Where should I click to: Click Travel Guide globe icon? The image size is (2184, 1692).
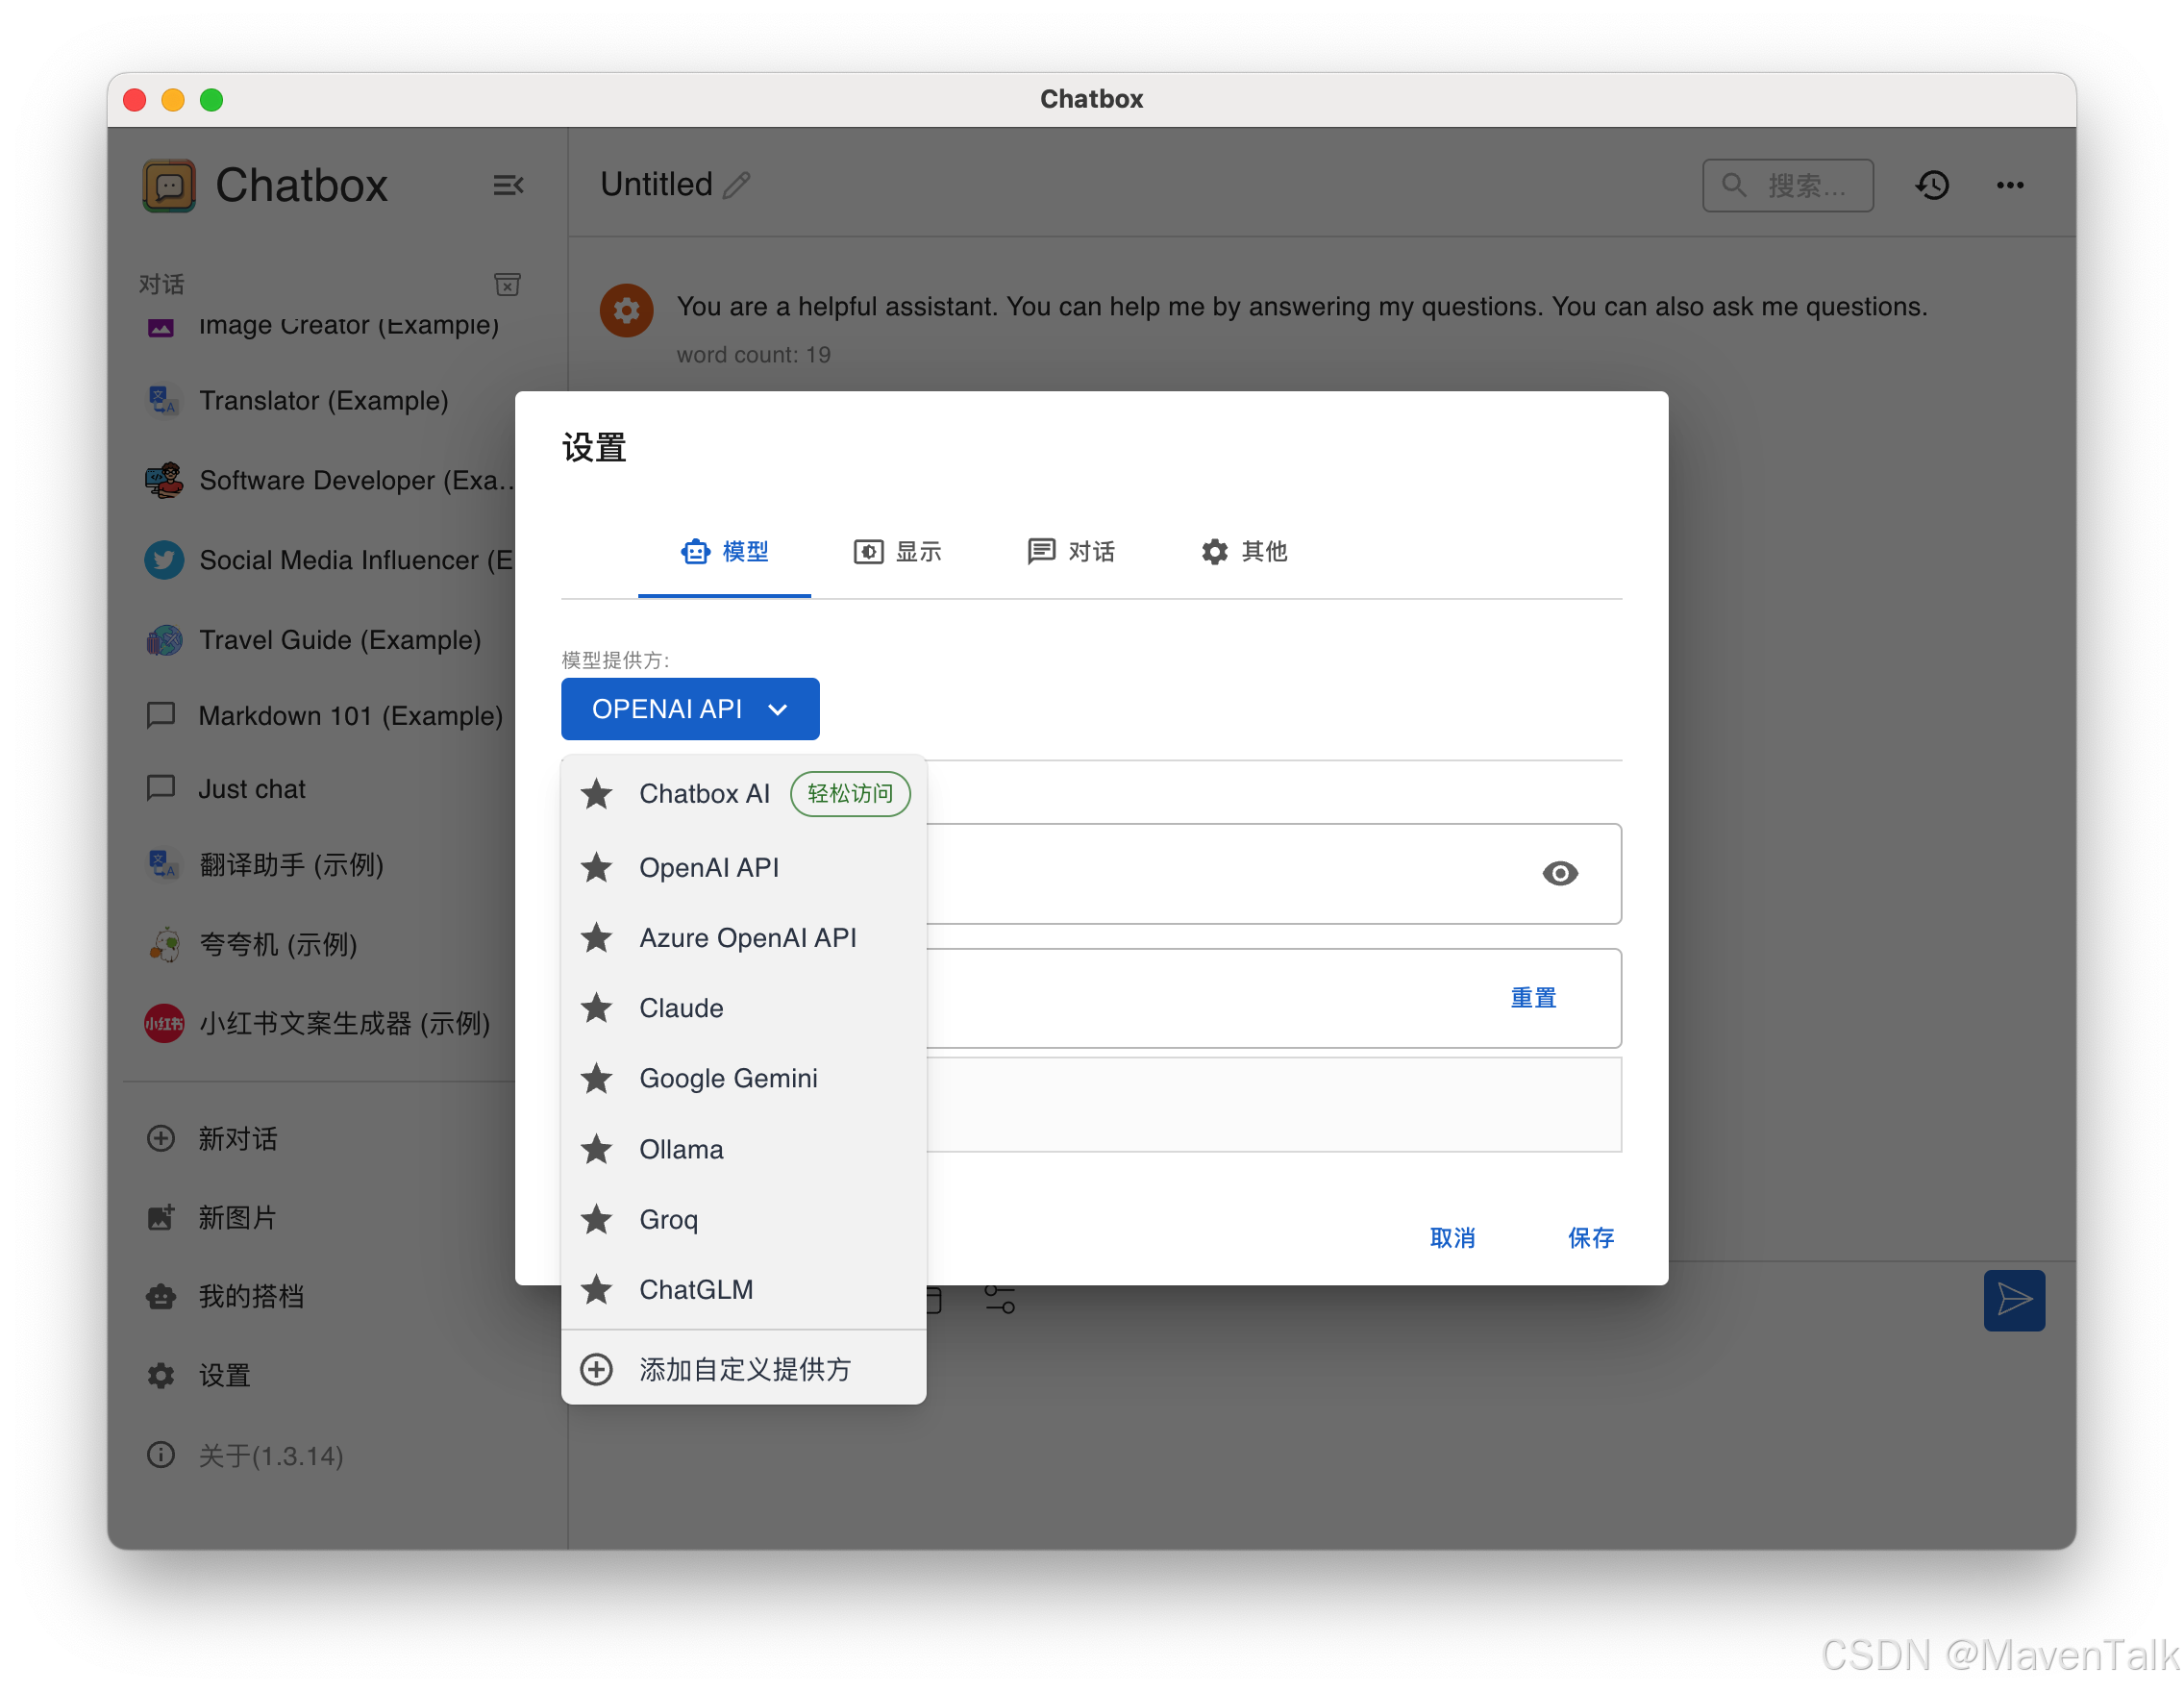coord(164,640)
